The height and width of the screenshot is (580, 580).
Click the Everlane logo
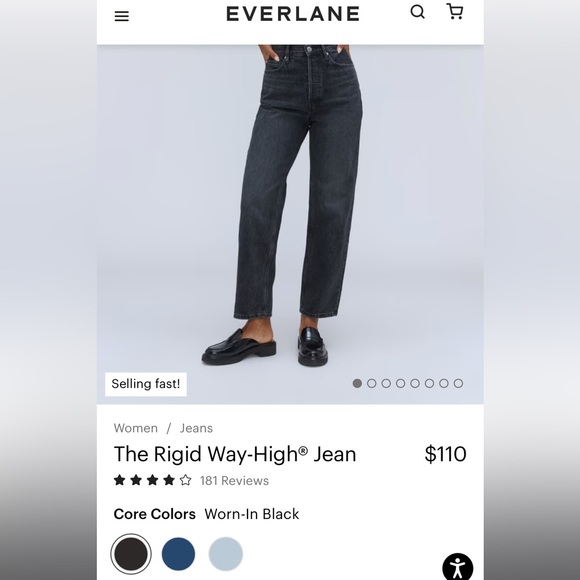(x=293, y=14)
